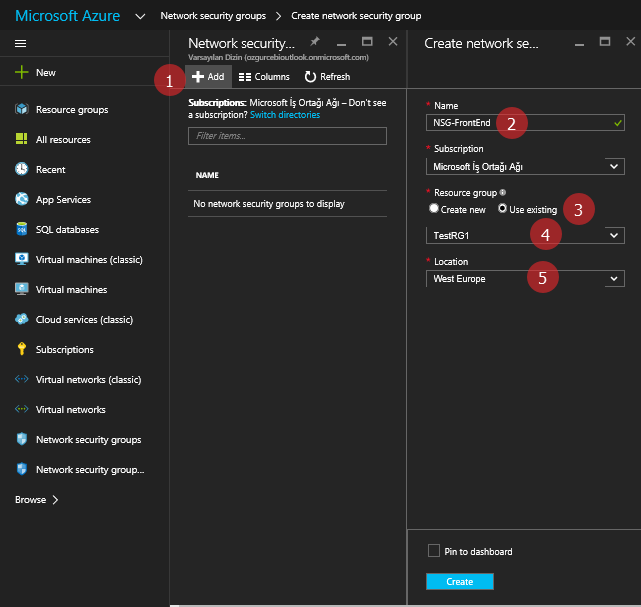Click the All resources grid icon

(x=22, y=139)
